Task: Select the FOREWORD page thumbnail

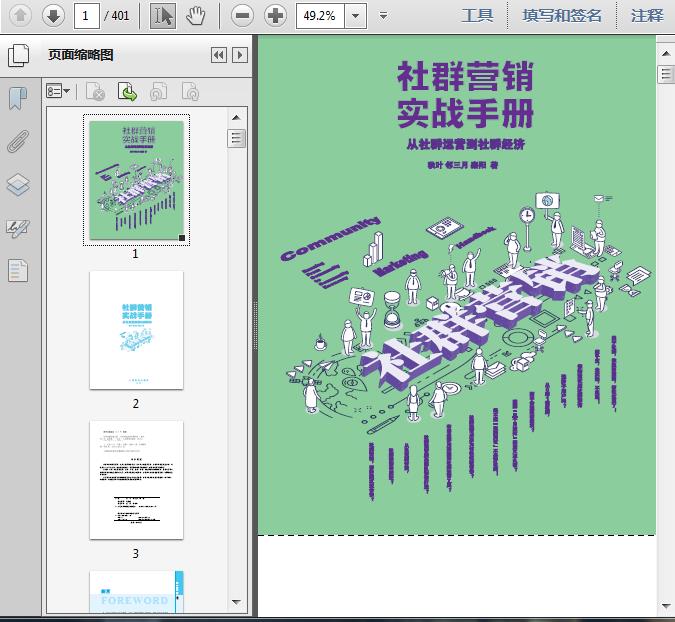Action: [x=136, y=591]
